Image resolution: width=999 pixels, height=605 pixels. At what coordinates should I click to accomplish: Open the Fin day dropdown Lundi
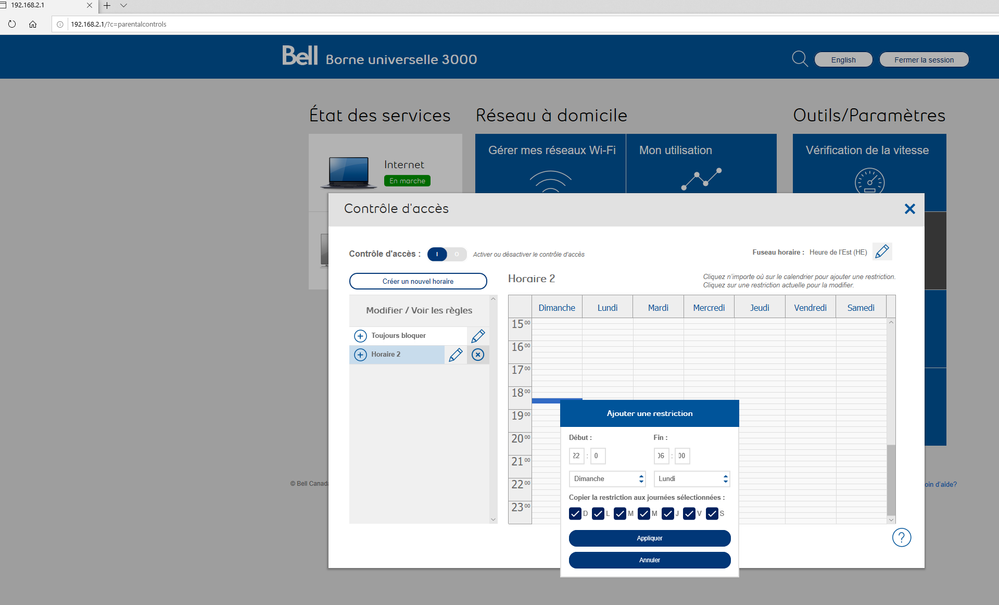pyautogui.click(x=692, y=479)
